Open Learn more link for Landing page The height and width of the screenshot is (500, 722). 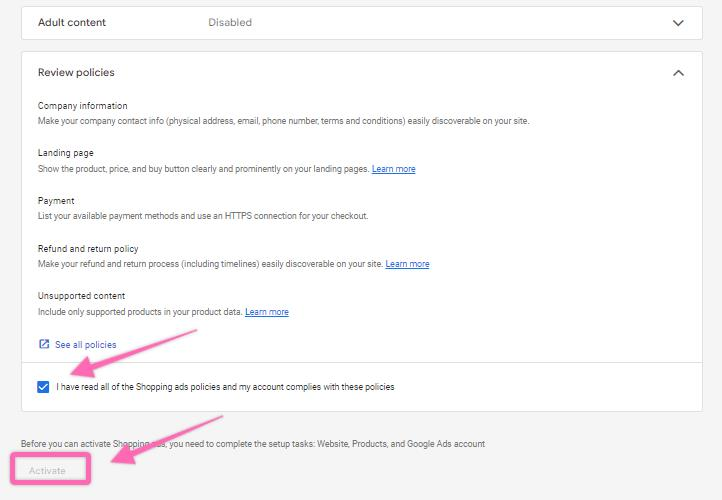(x=393, y=169)
